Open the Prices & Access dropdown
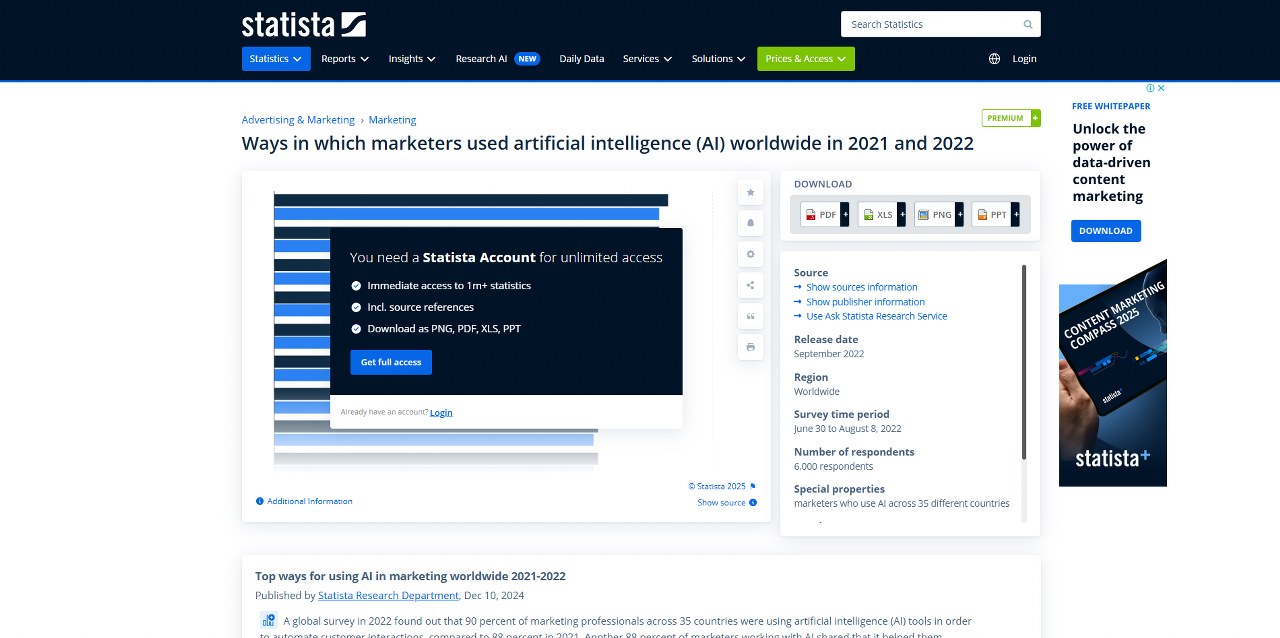This screenshot has width=1280, height=638. pyautogui.click(x=806, y=59)
